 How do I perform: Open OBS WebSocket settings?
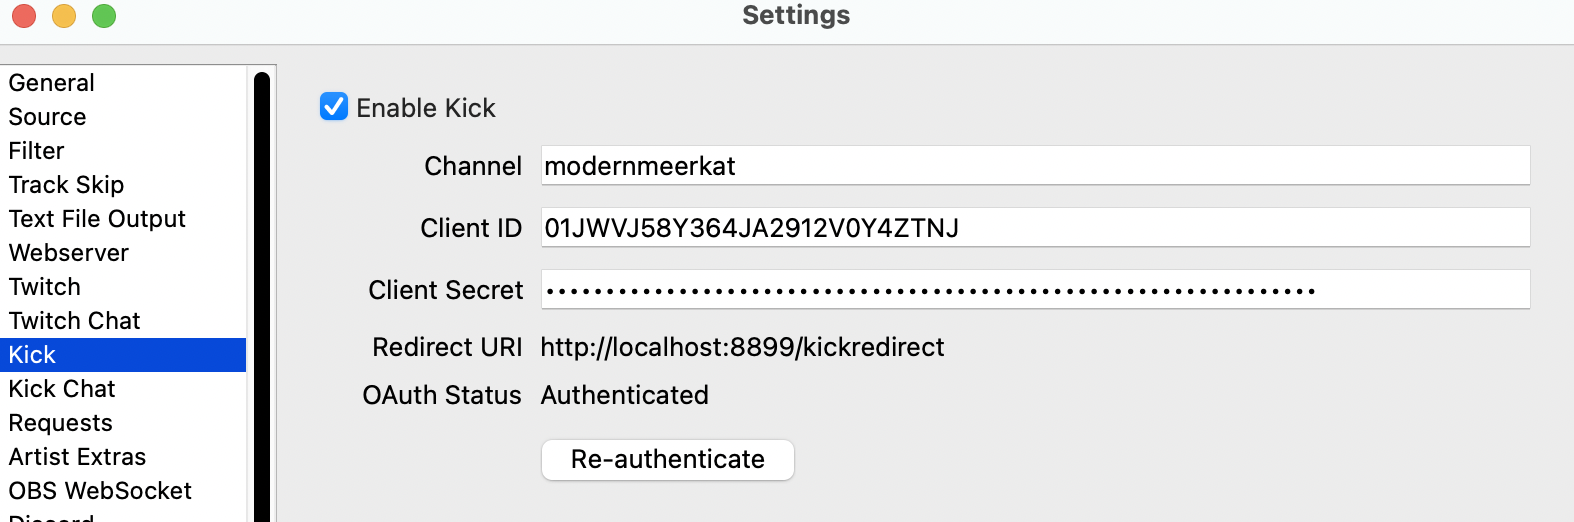[x=100, y=491]
